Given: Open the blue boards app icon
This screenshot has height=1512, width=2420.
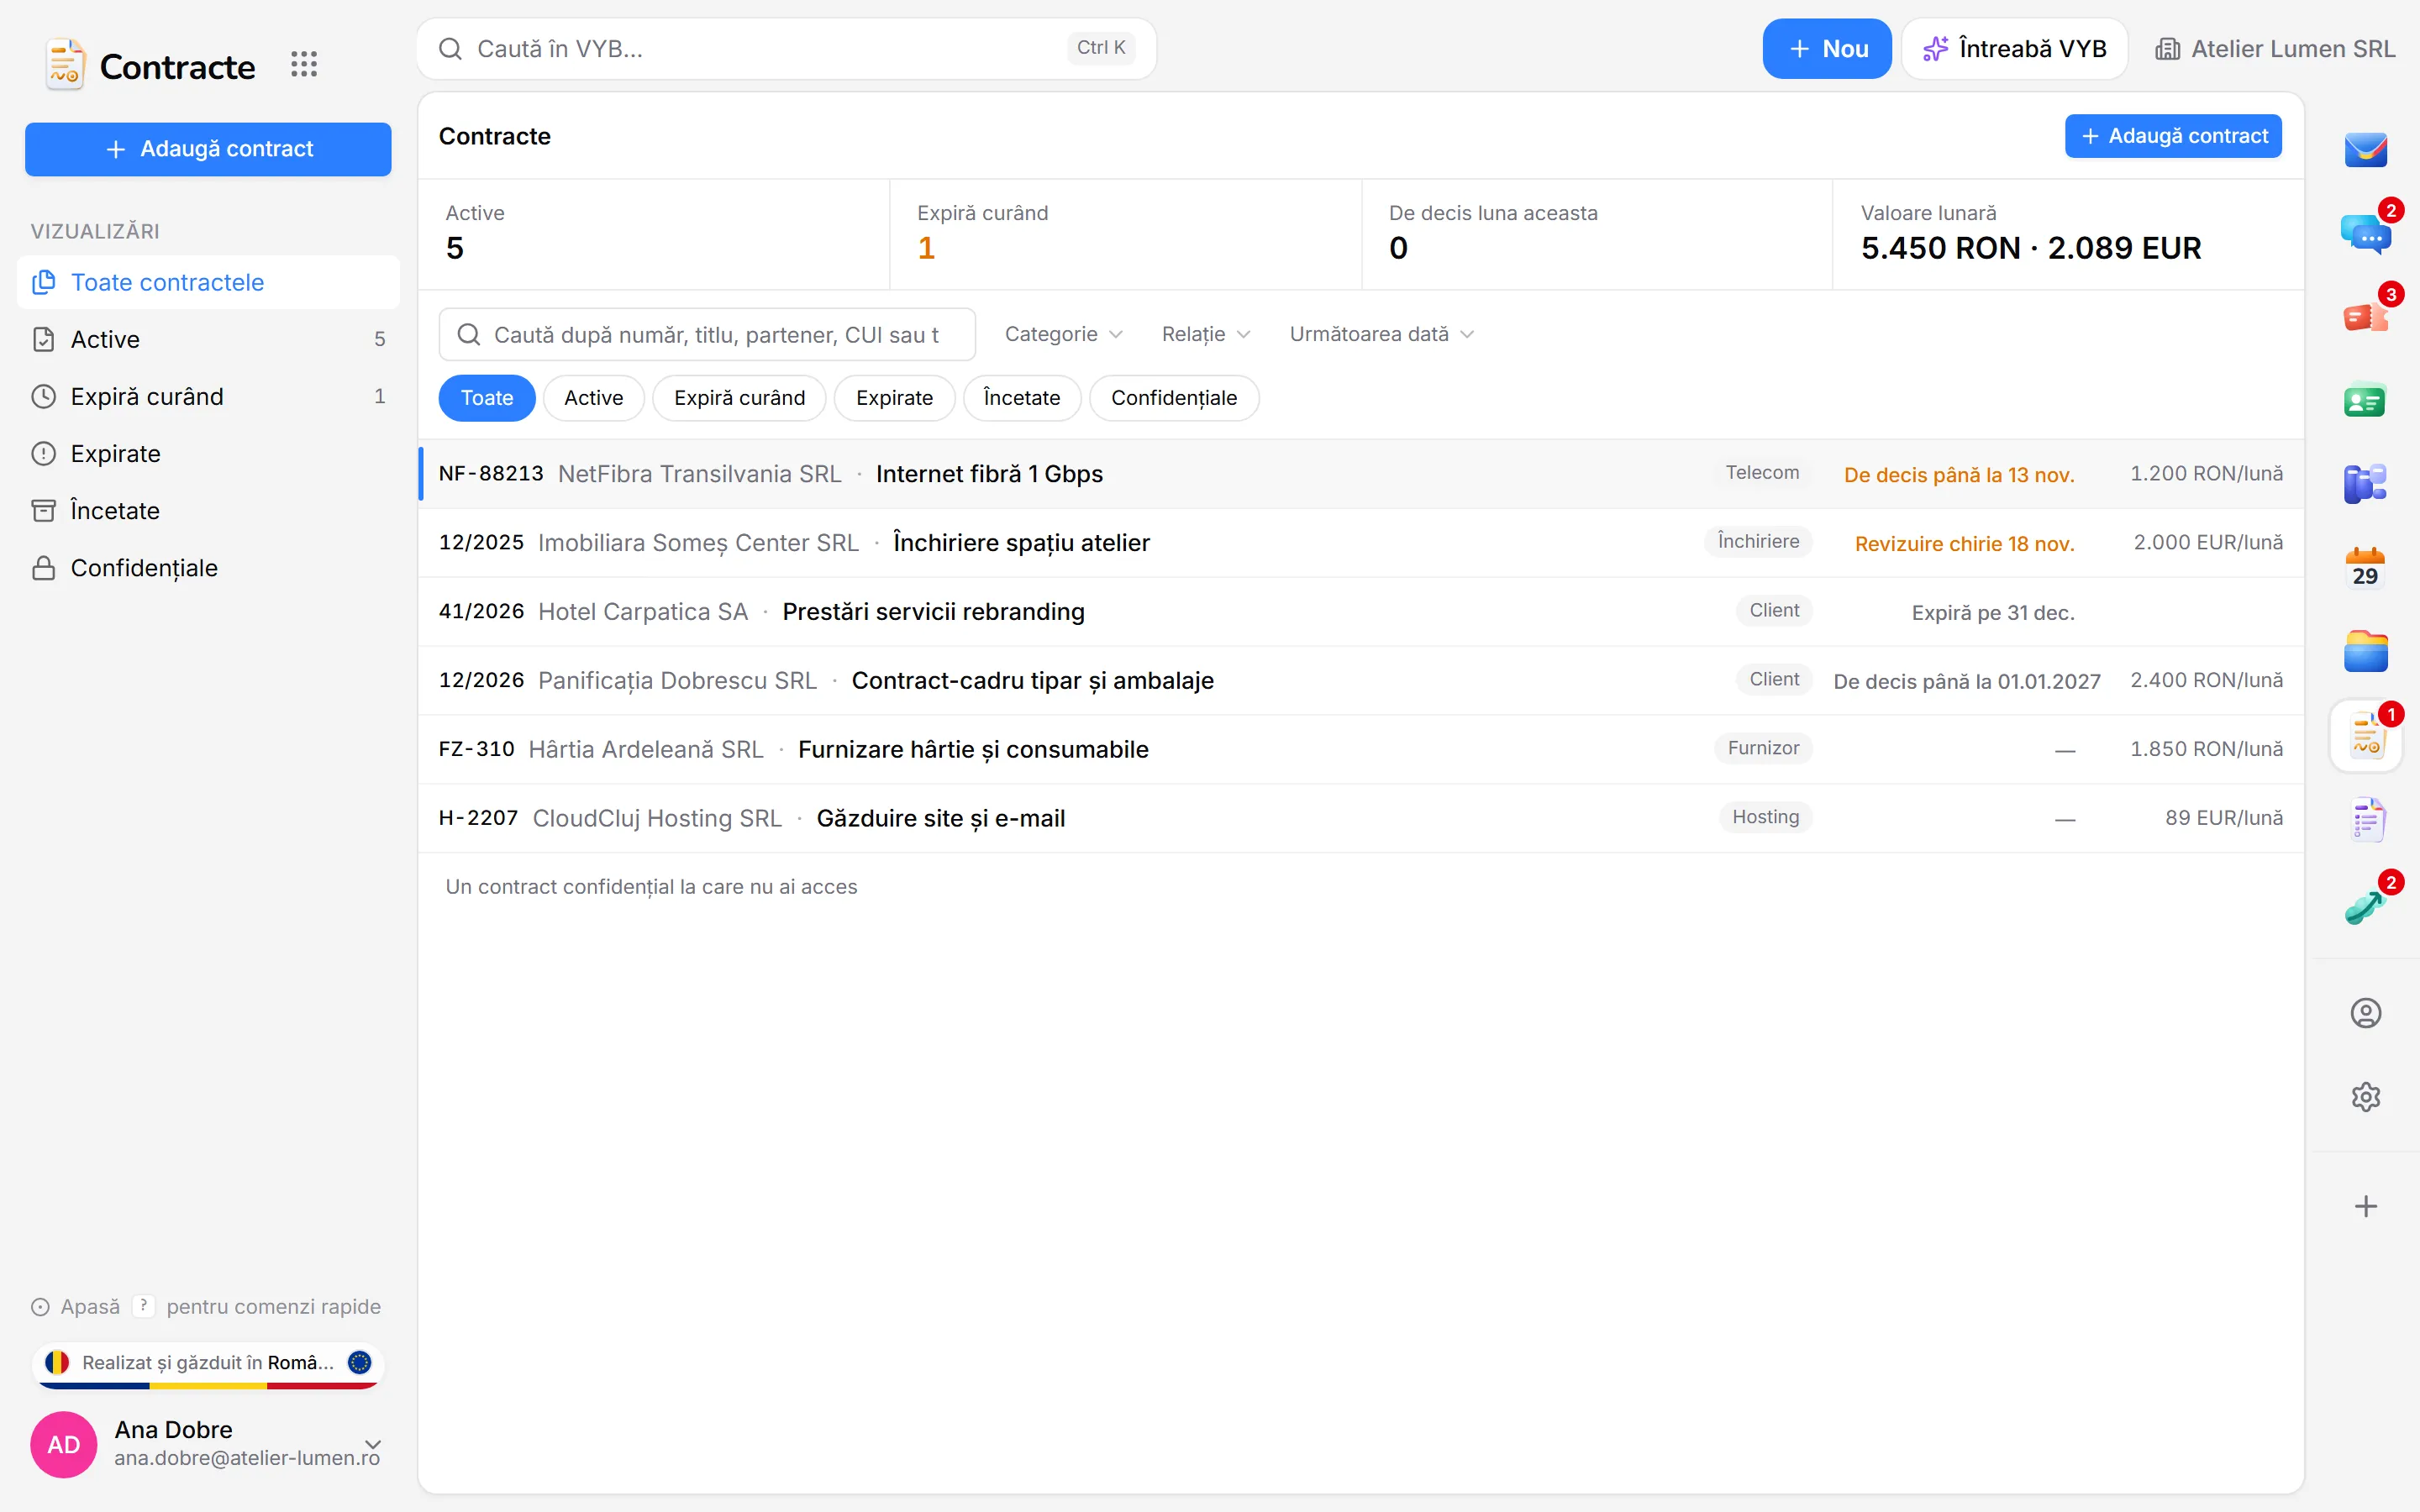Looking at the screenshot, I should (2365, 485).
